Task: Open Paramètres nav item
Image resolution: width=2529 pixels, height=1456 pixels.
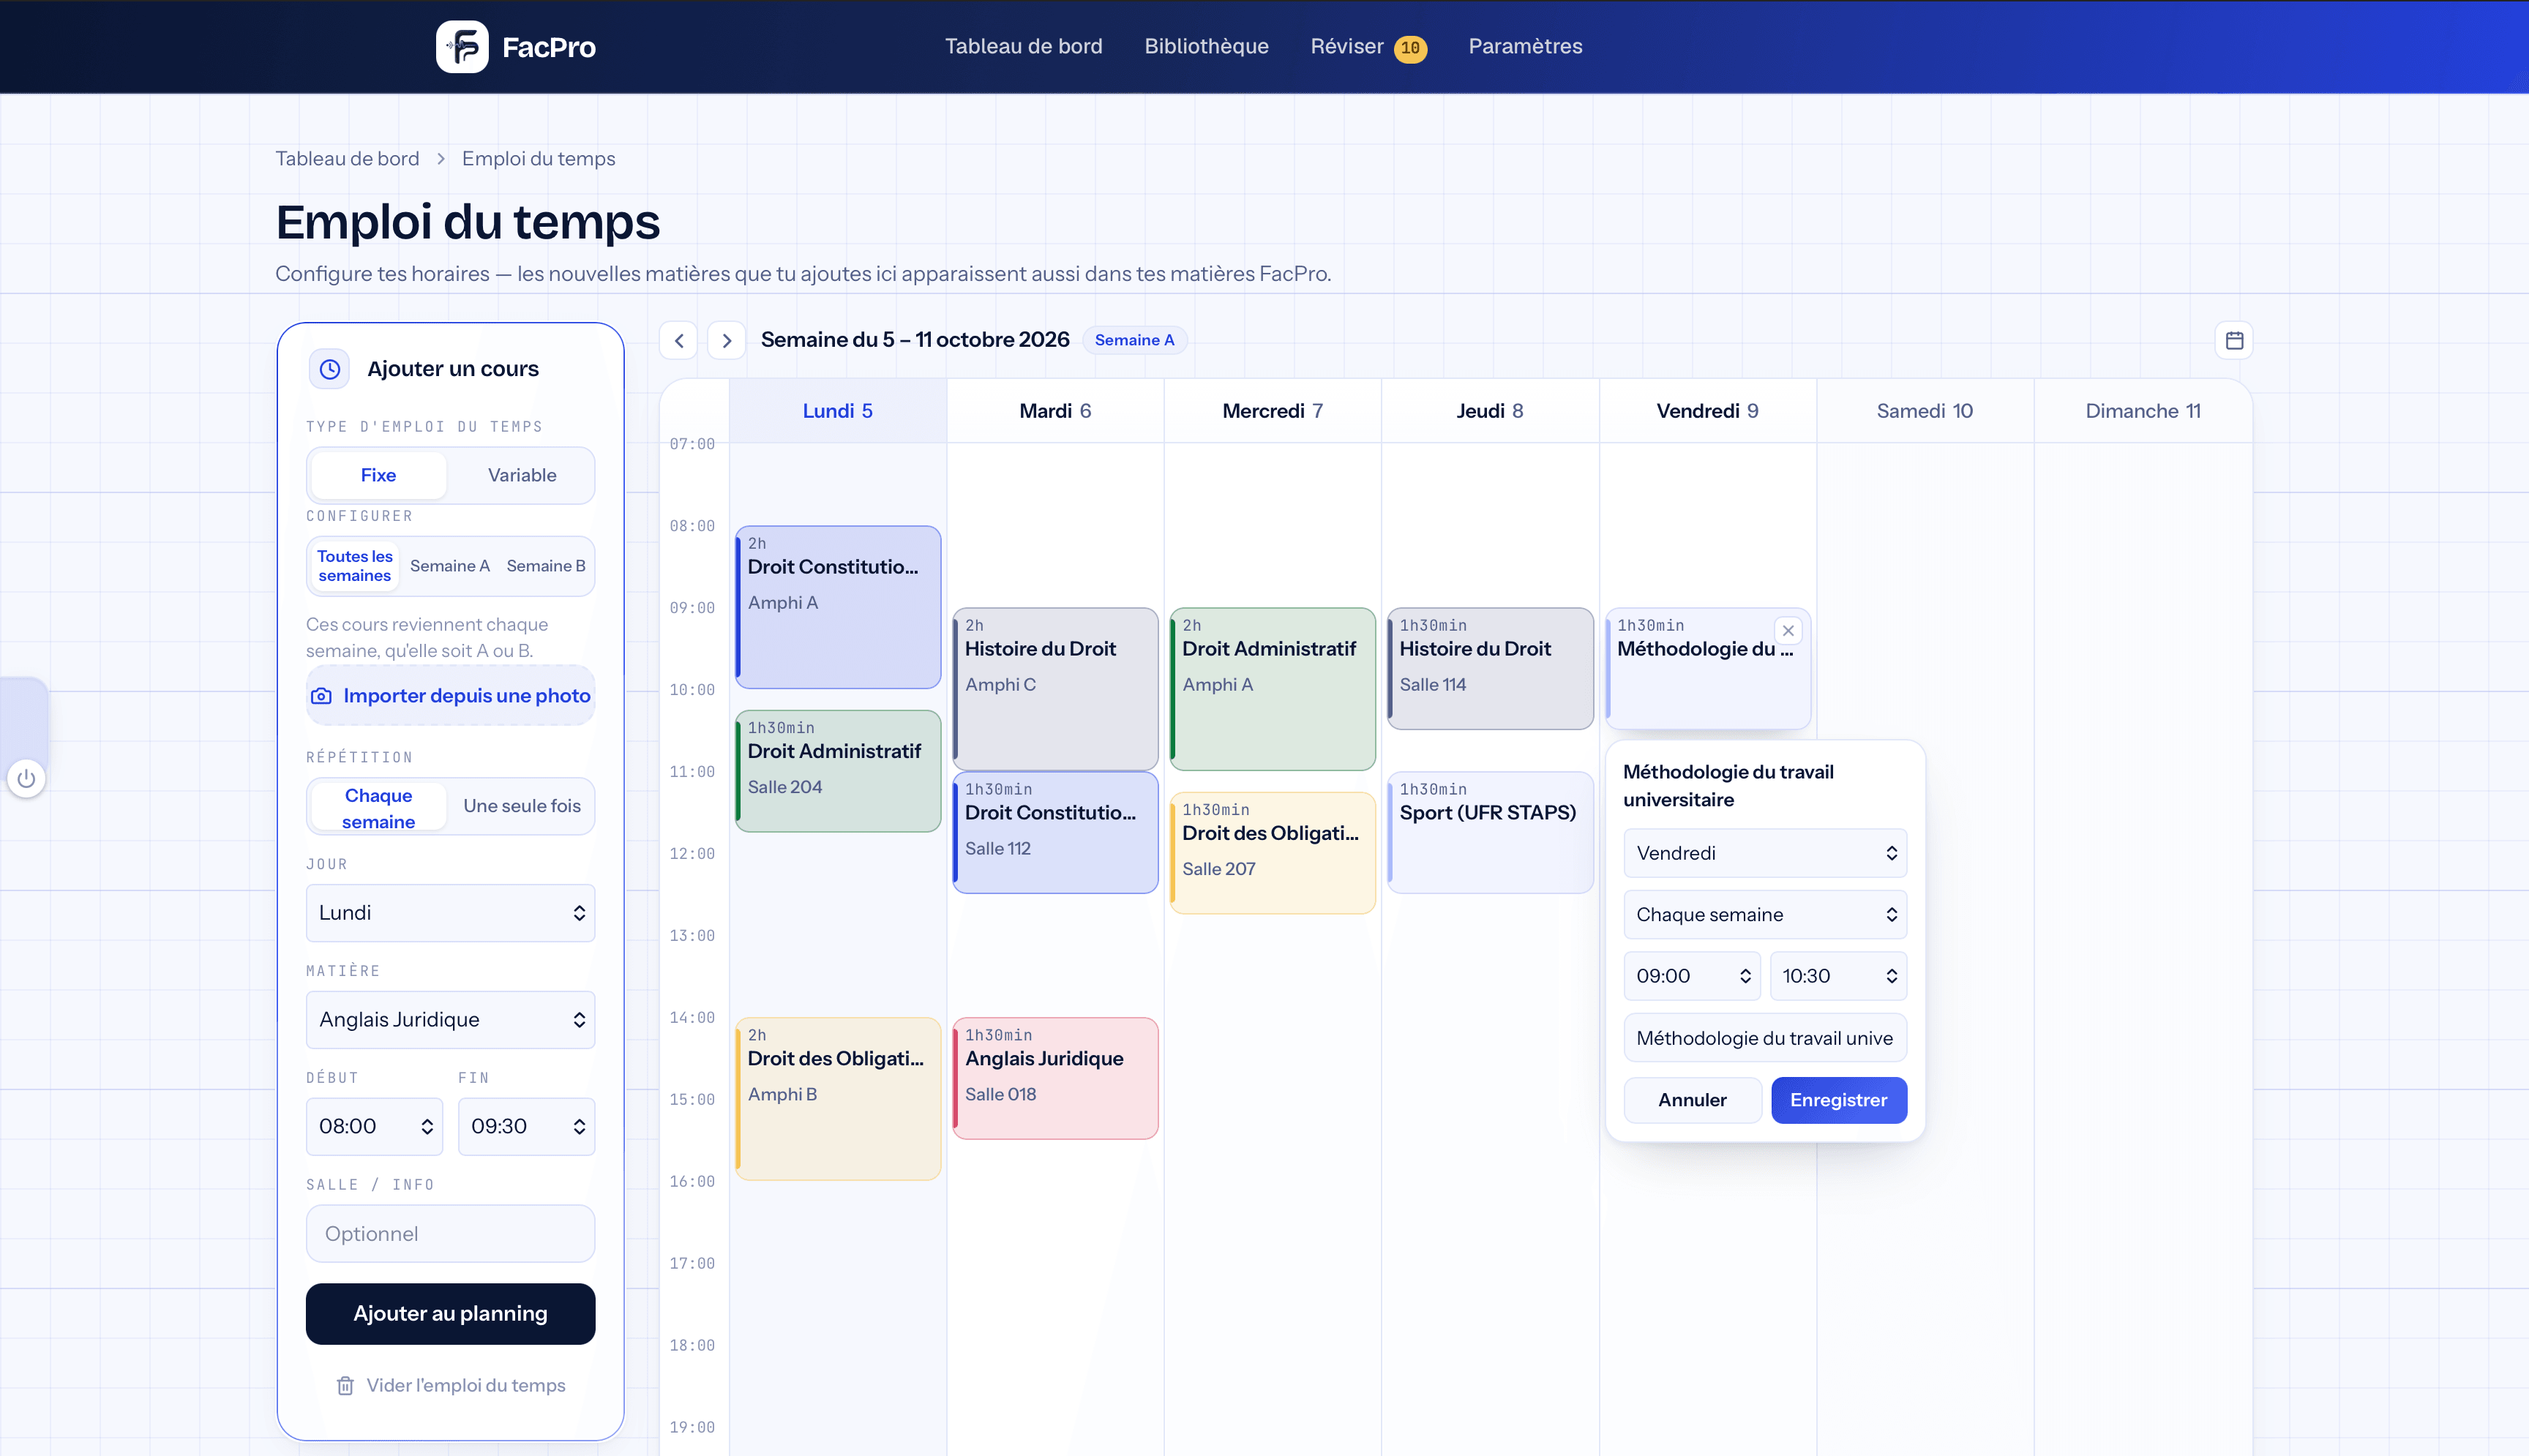Action: pos(1525,46)
